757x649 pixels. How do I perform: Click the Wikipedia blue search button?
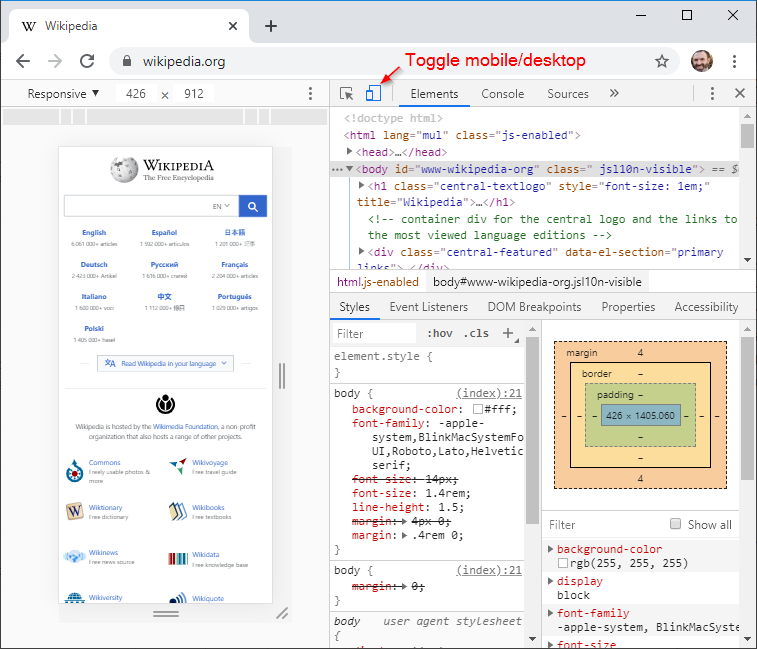pos(253,206)
